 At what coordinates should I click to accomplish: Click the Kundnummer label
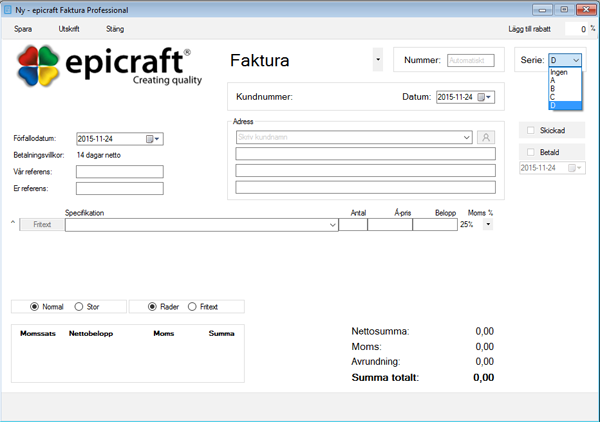(x=264, y=97)
